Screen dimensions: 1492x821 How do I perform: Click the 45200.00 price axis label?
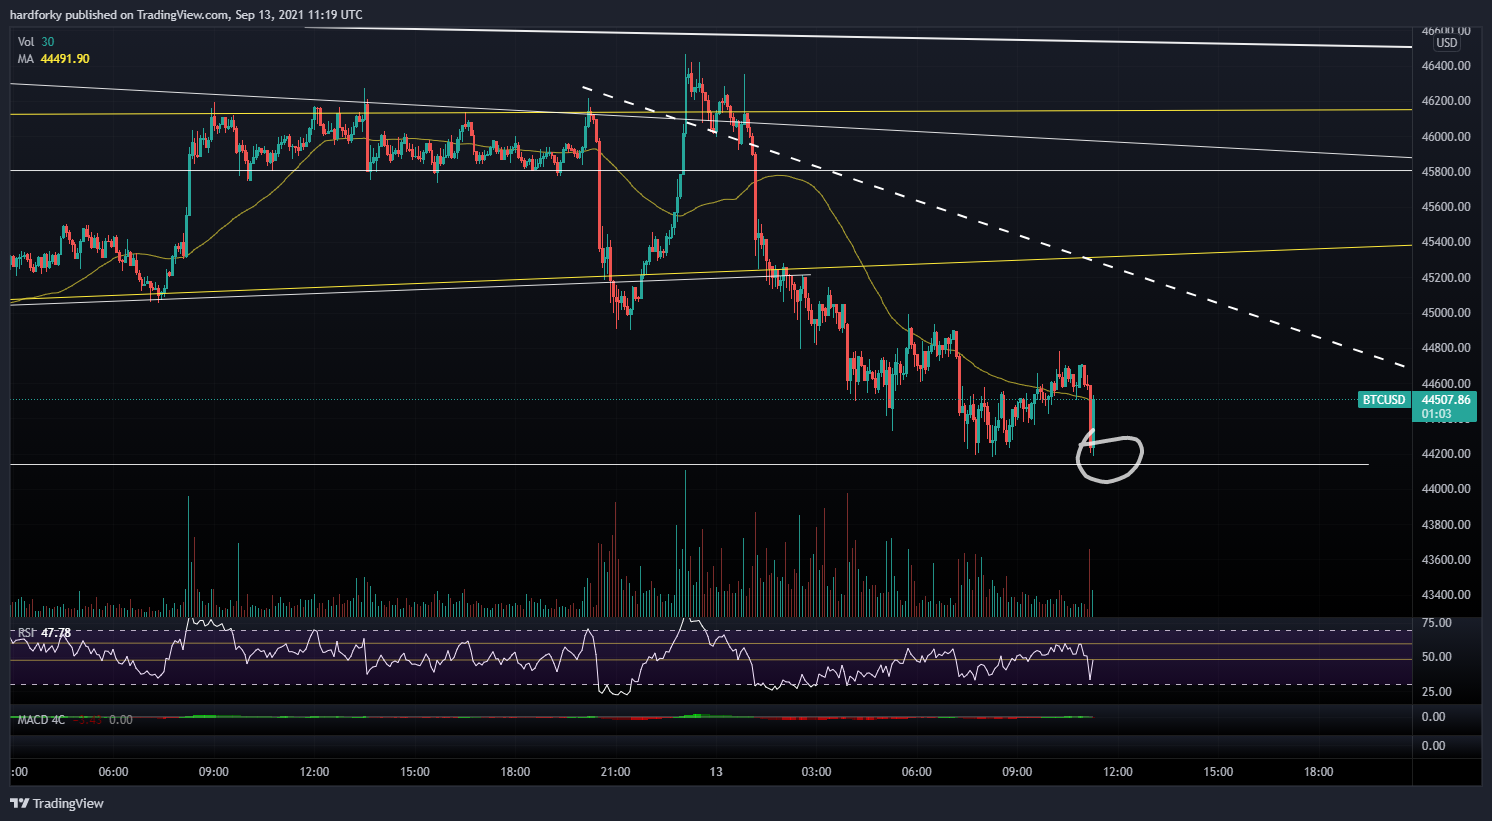(x=1446, y=278)
